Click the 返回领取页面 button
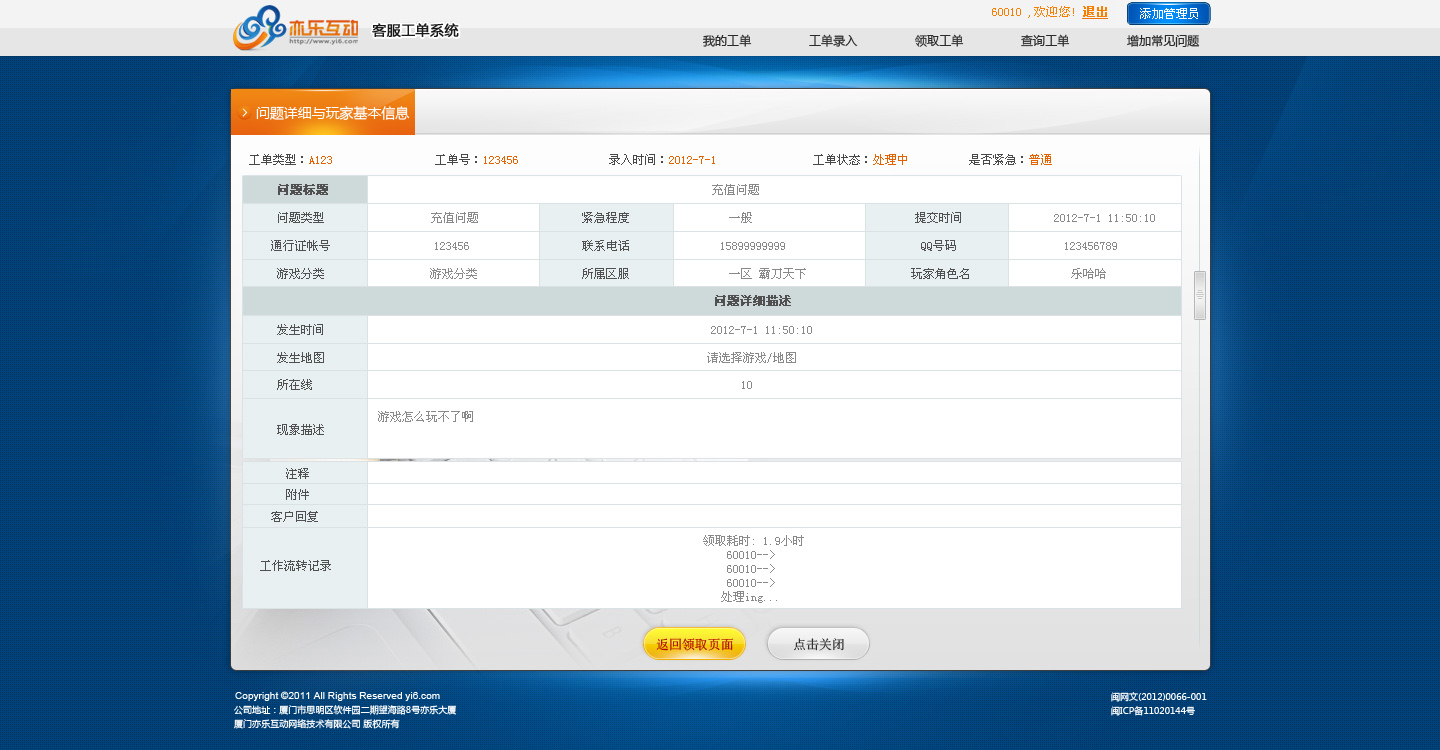The image size is (1440, 750). 694,644
